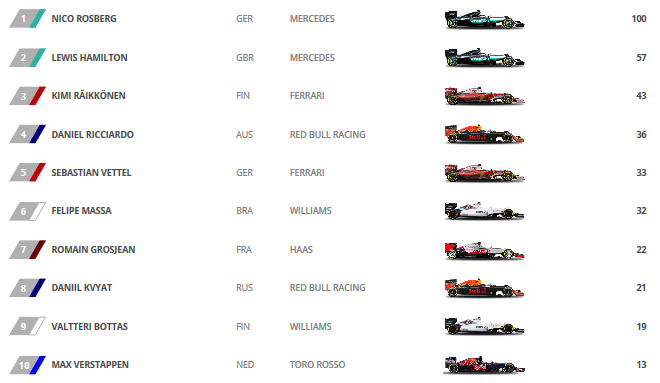The width and height of the screenshot is (660, 383).
Task: Click Kimi Räikkönen's Ferrari car image
Action: [x=484, y=96]
